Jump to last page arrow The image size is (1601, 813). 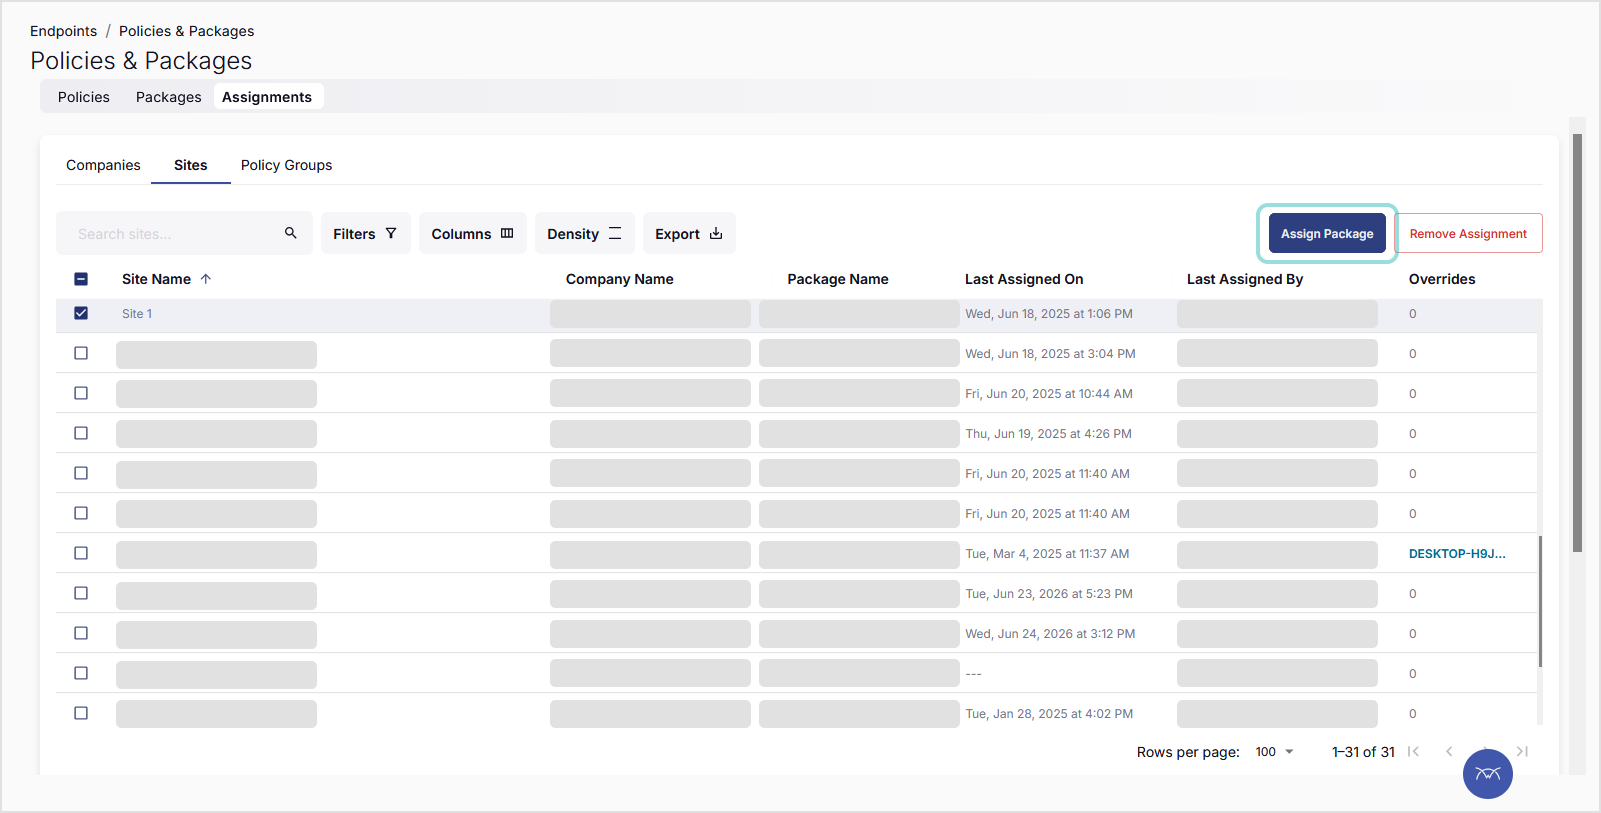[1523, 751]
